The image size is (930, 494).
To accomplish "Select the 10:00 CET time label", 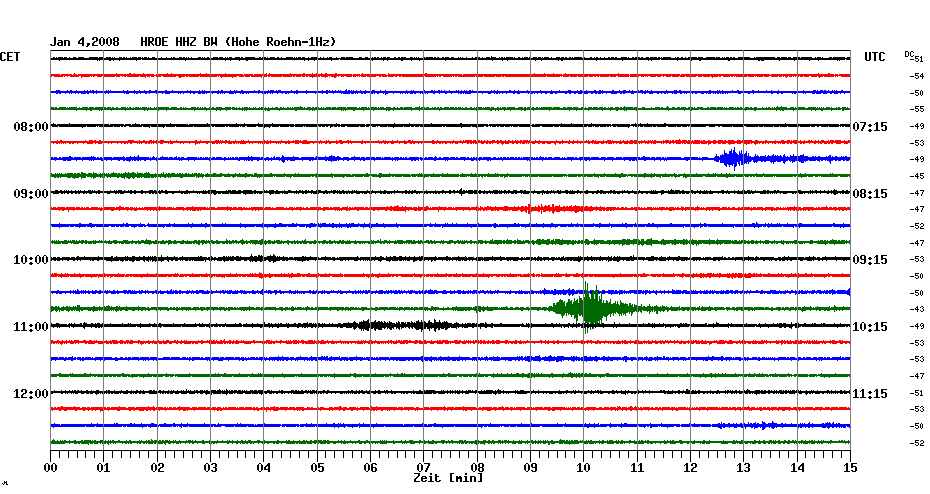I will click(31, 260).
